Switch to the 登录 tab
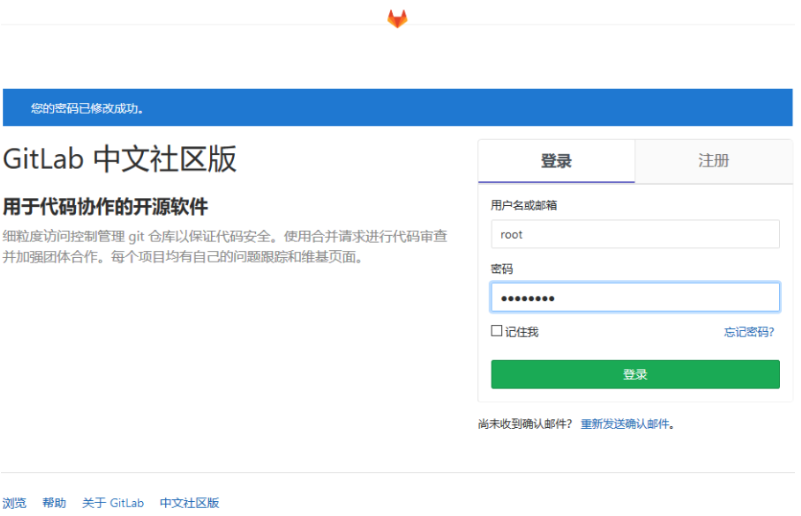The width and height of the screenshot is (801, 516). (x=556, y=161)
